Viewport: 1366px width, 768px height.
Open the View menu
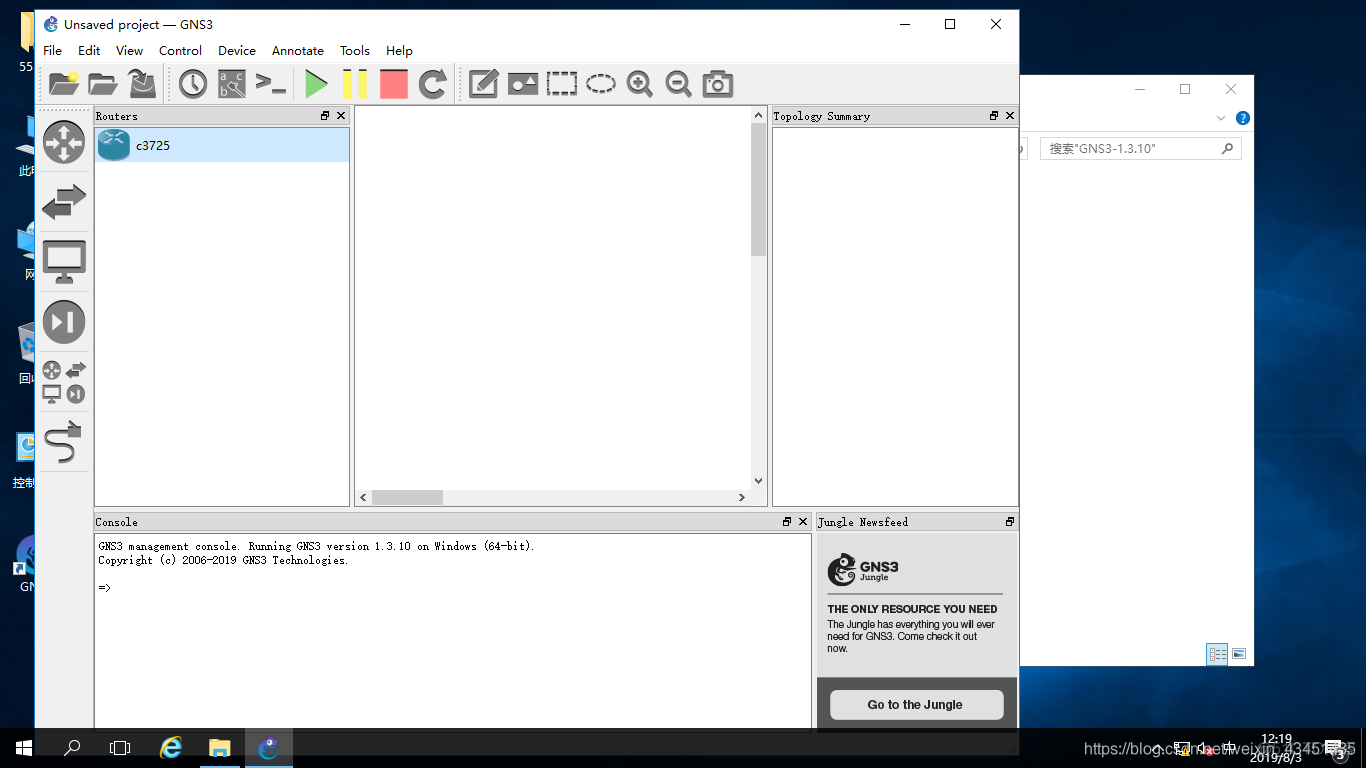(x=129, y=50)
